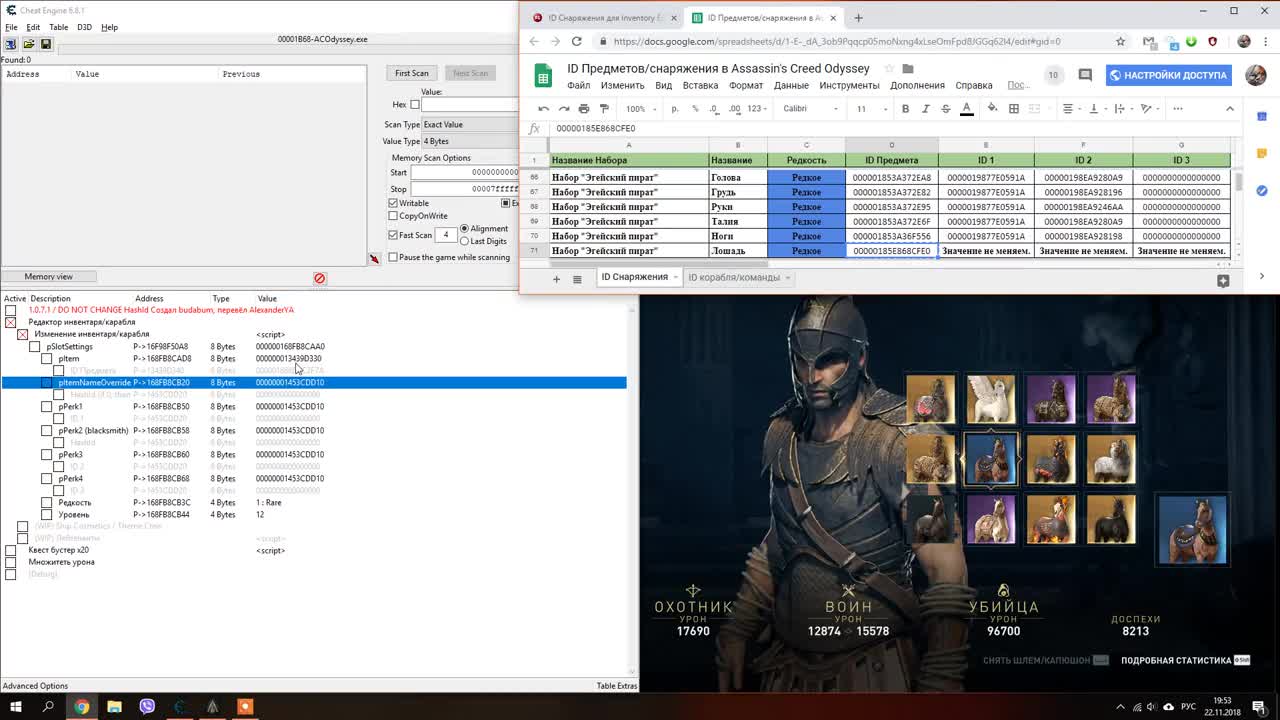
Task: Check Pause the game while scanning
Action: coord(393,257)
